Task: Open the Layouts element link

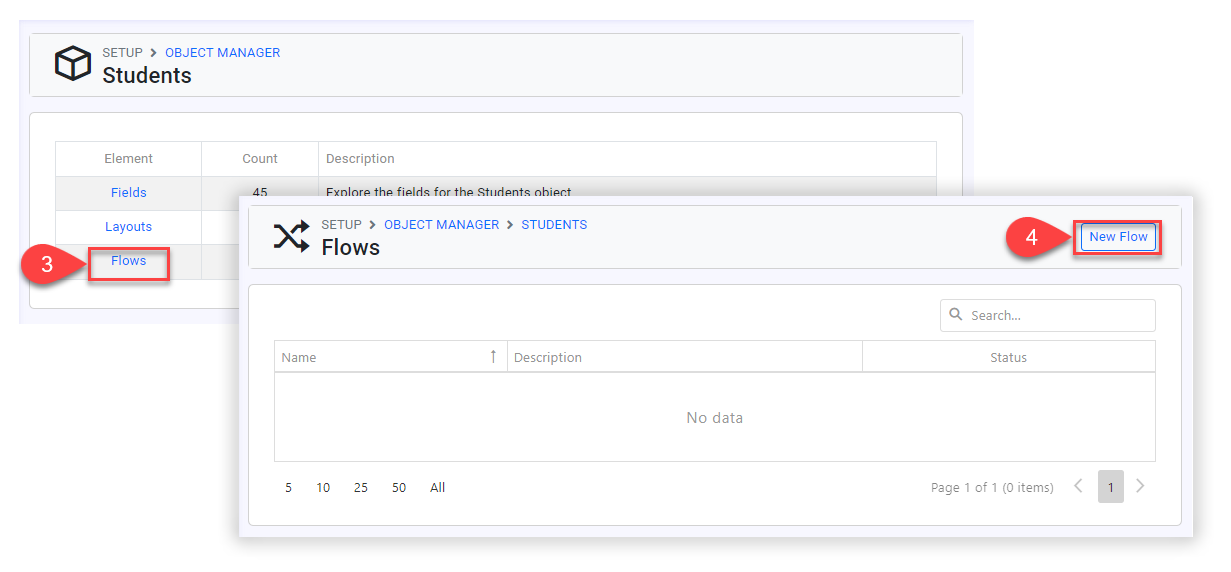Action: click(x=129, y=227)
